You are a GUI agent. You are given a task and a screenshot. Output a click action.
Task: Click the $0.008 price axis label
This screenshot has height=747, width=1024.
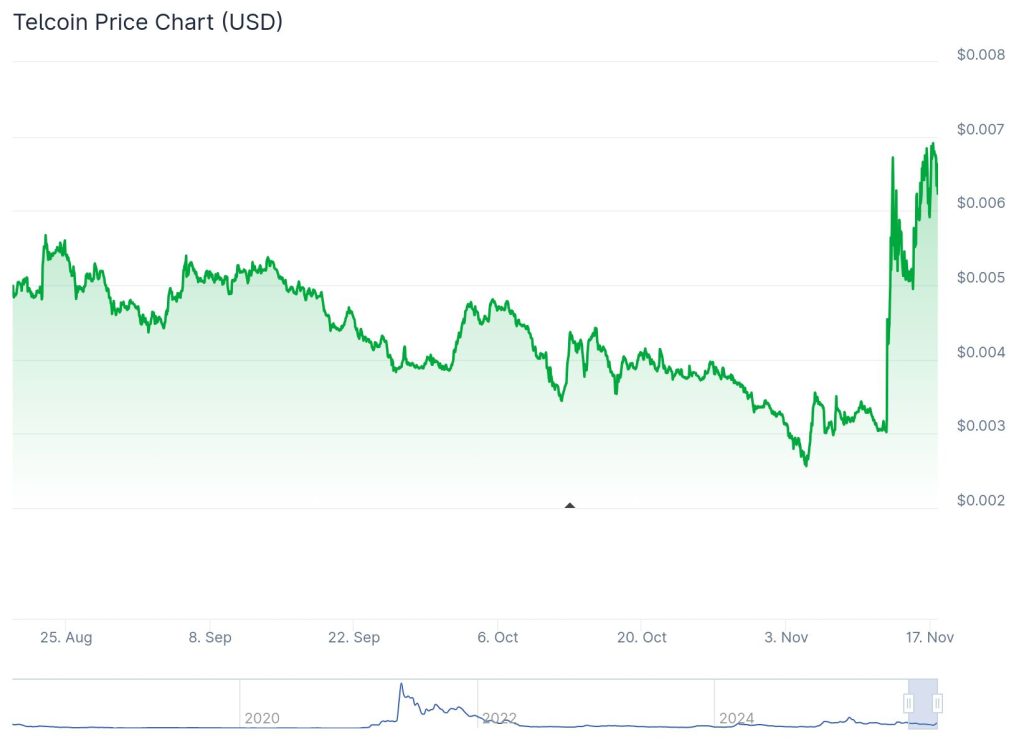click(980, 54)
